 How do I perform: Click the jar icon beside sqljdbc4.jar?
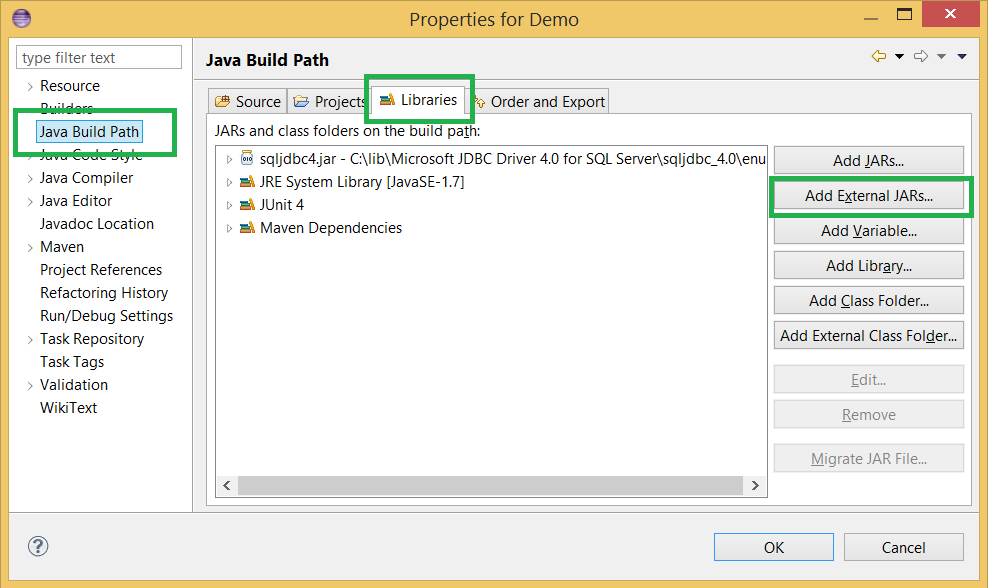[247, 157]
